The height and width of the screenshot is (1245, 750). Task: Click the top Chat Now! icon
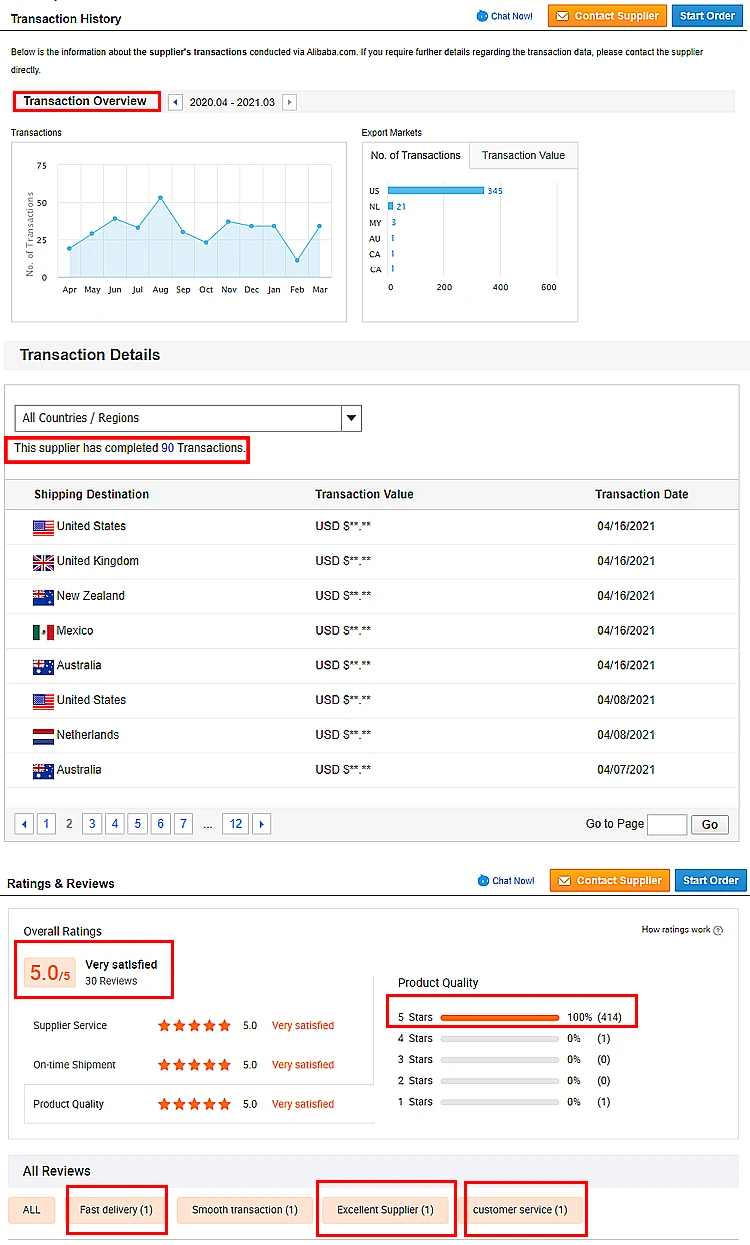click(483, 16)
